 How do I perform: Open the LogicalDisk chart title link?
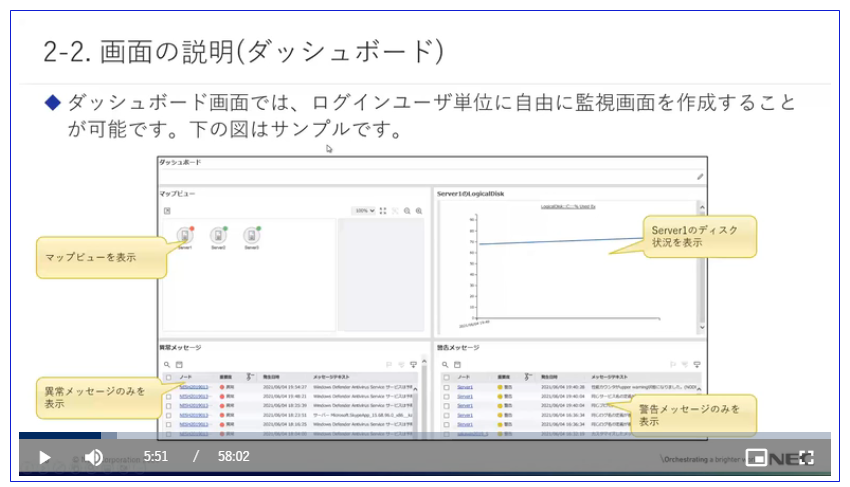click(568, 207)
